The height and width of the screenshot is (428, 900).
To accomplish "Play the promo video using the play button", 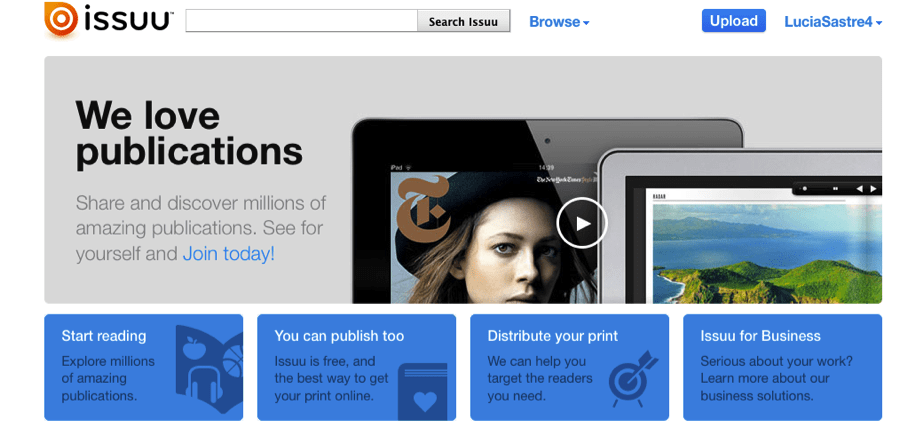I will [581, 223].
